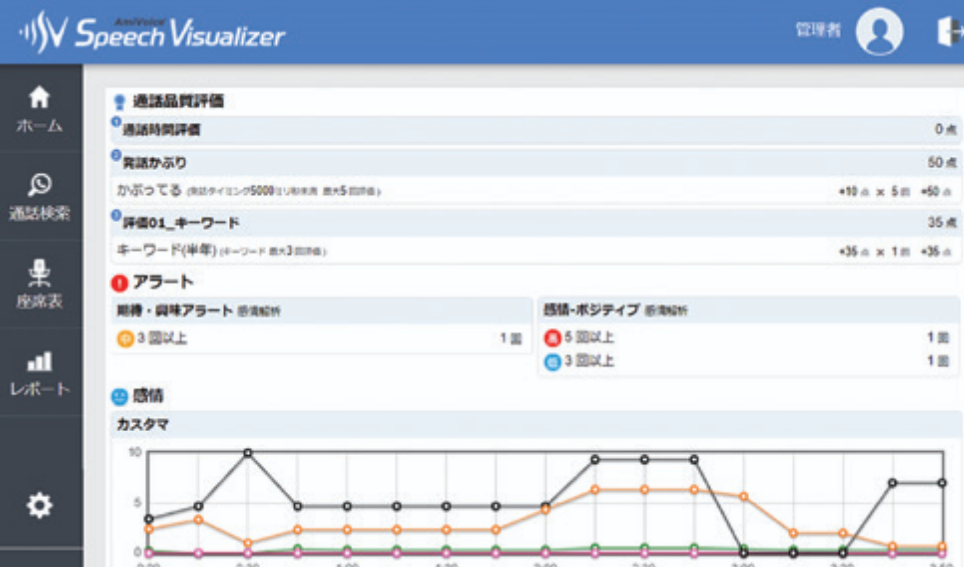The height and width of the screenshot is (567, 964).
Task: Click the 管理者 user name label
Action: pos(817,32)
